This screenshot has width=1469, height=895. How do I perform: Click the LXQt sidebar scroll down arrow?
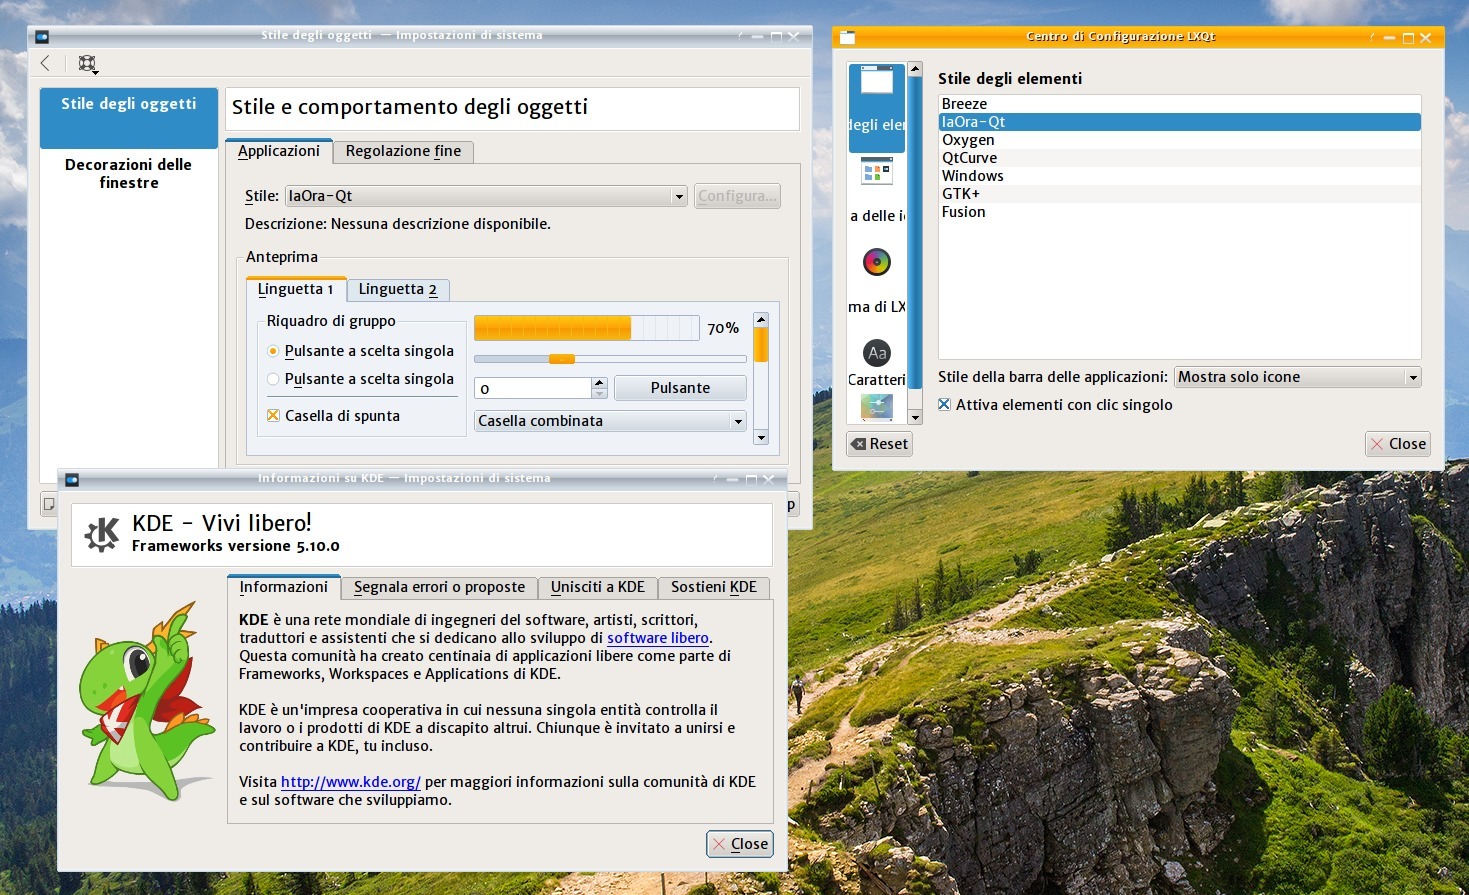click(914, 416)
